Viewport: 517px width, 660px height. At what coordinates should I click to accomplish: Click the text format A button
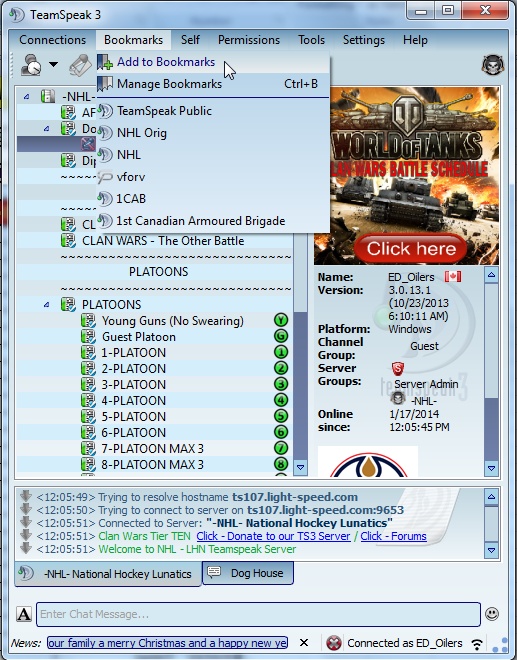coord(24,614)
